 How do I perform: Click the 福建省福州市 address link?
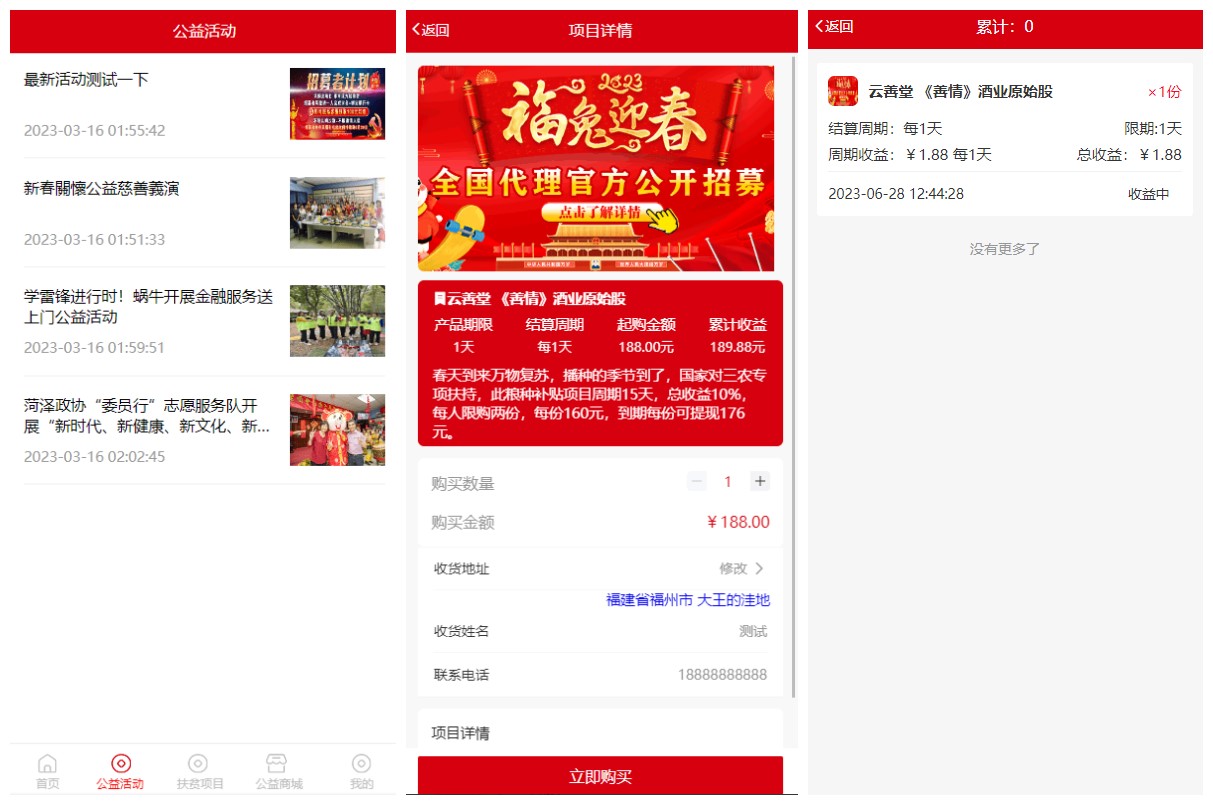pyautogui.click(x=687, y=600)
